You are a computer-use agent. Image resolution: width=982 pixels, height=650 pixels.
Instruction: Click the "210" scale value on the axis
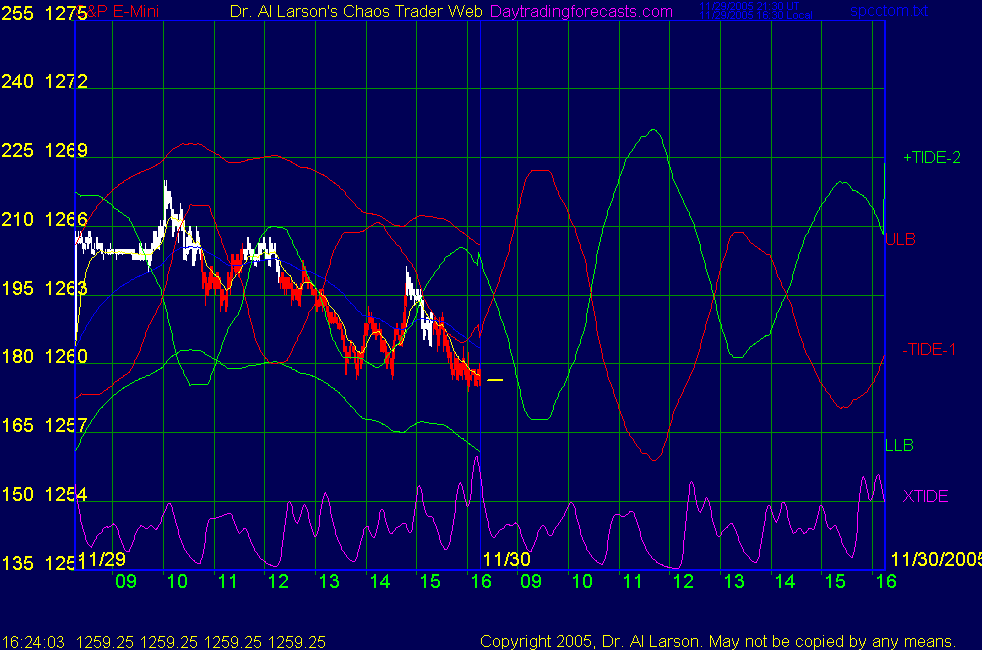pyautogui.click(x=18, y=219)
